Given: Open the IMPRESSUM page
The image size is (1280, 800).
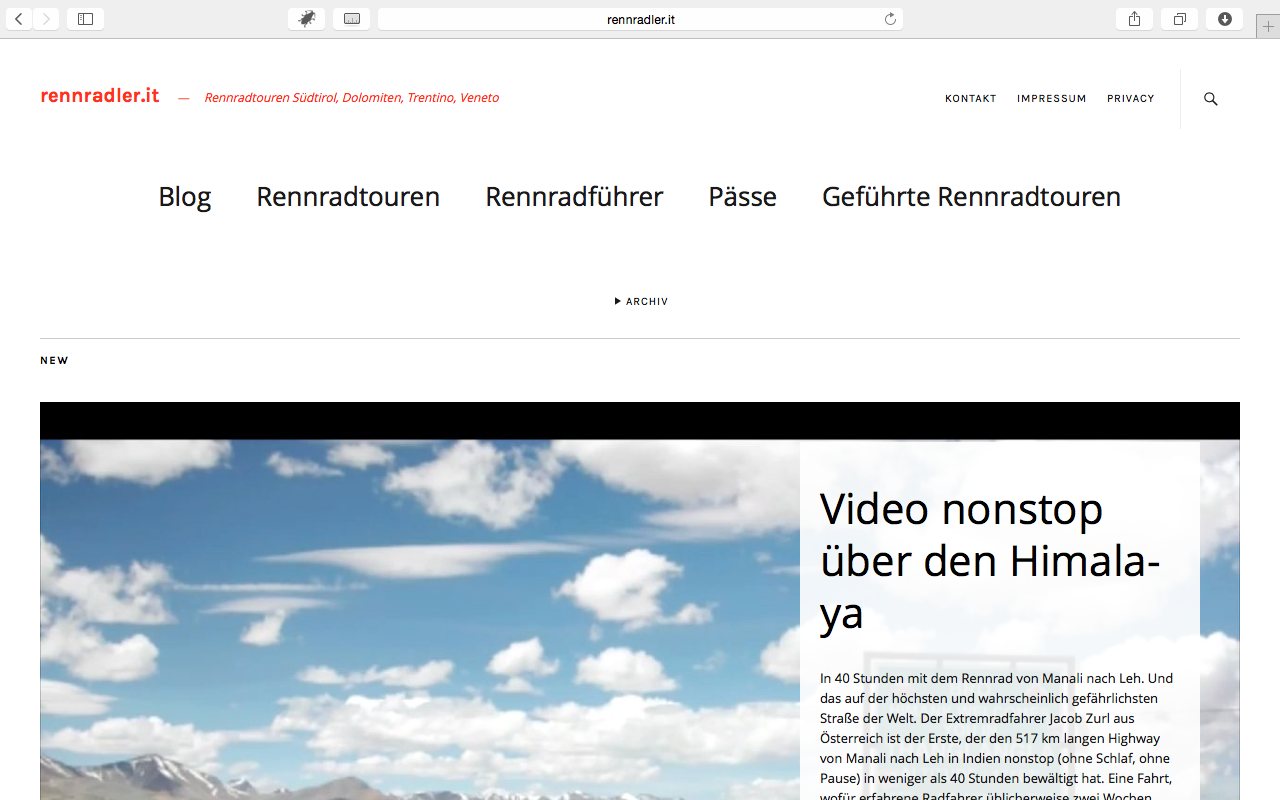Looking at the screenshot, I should (x=1051, y=98).
